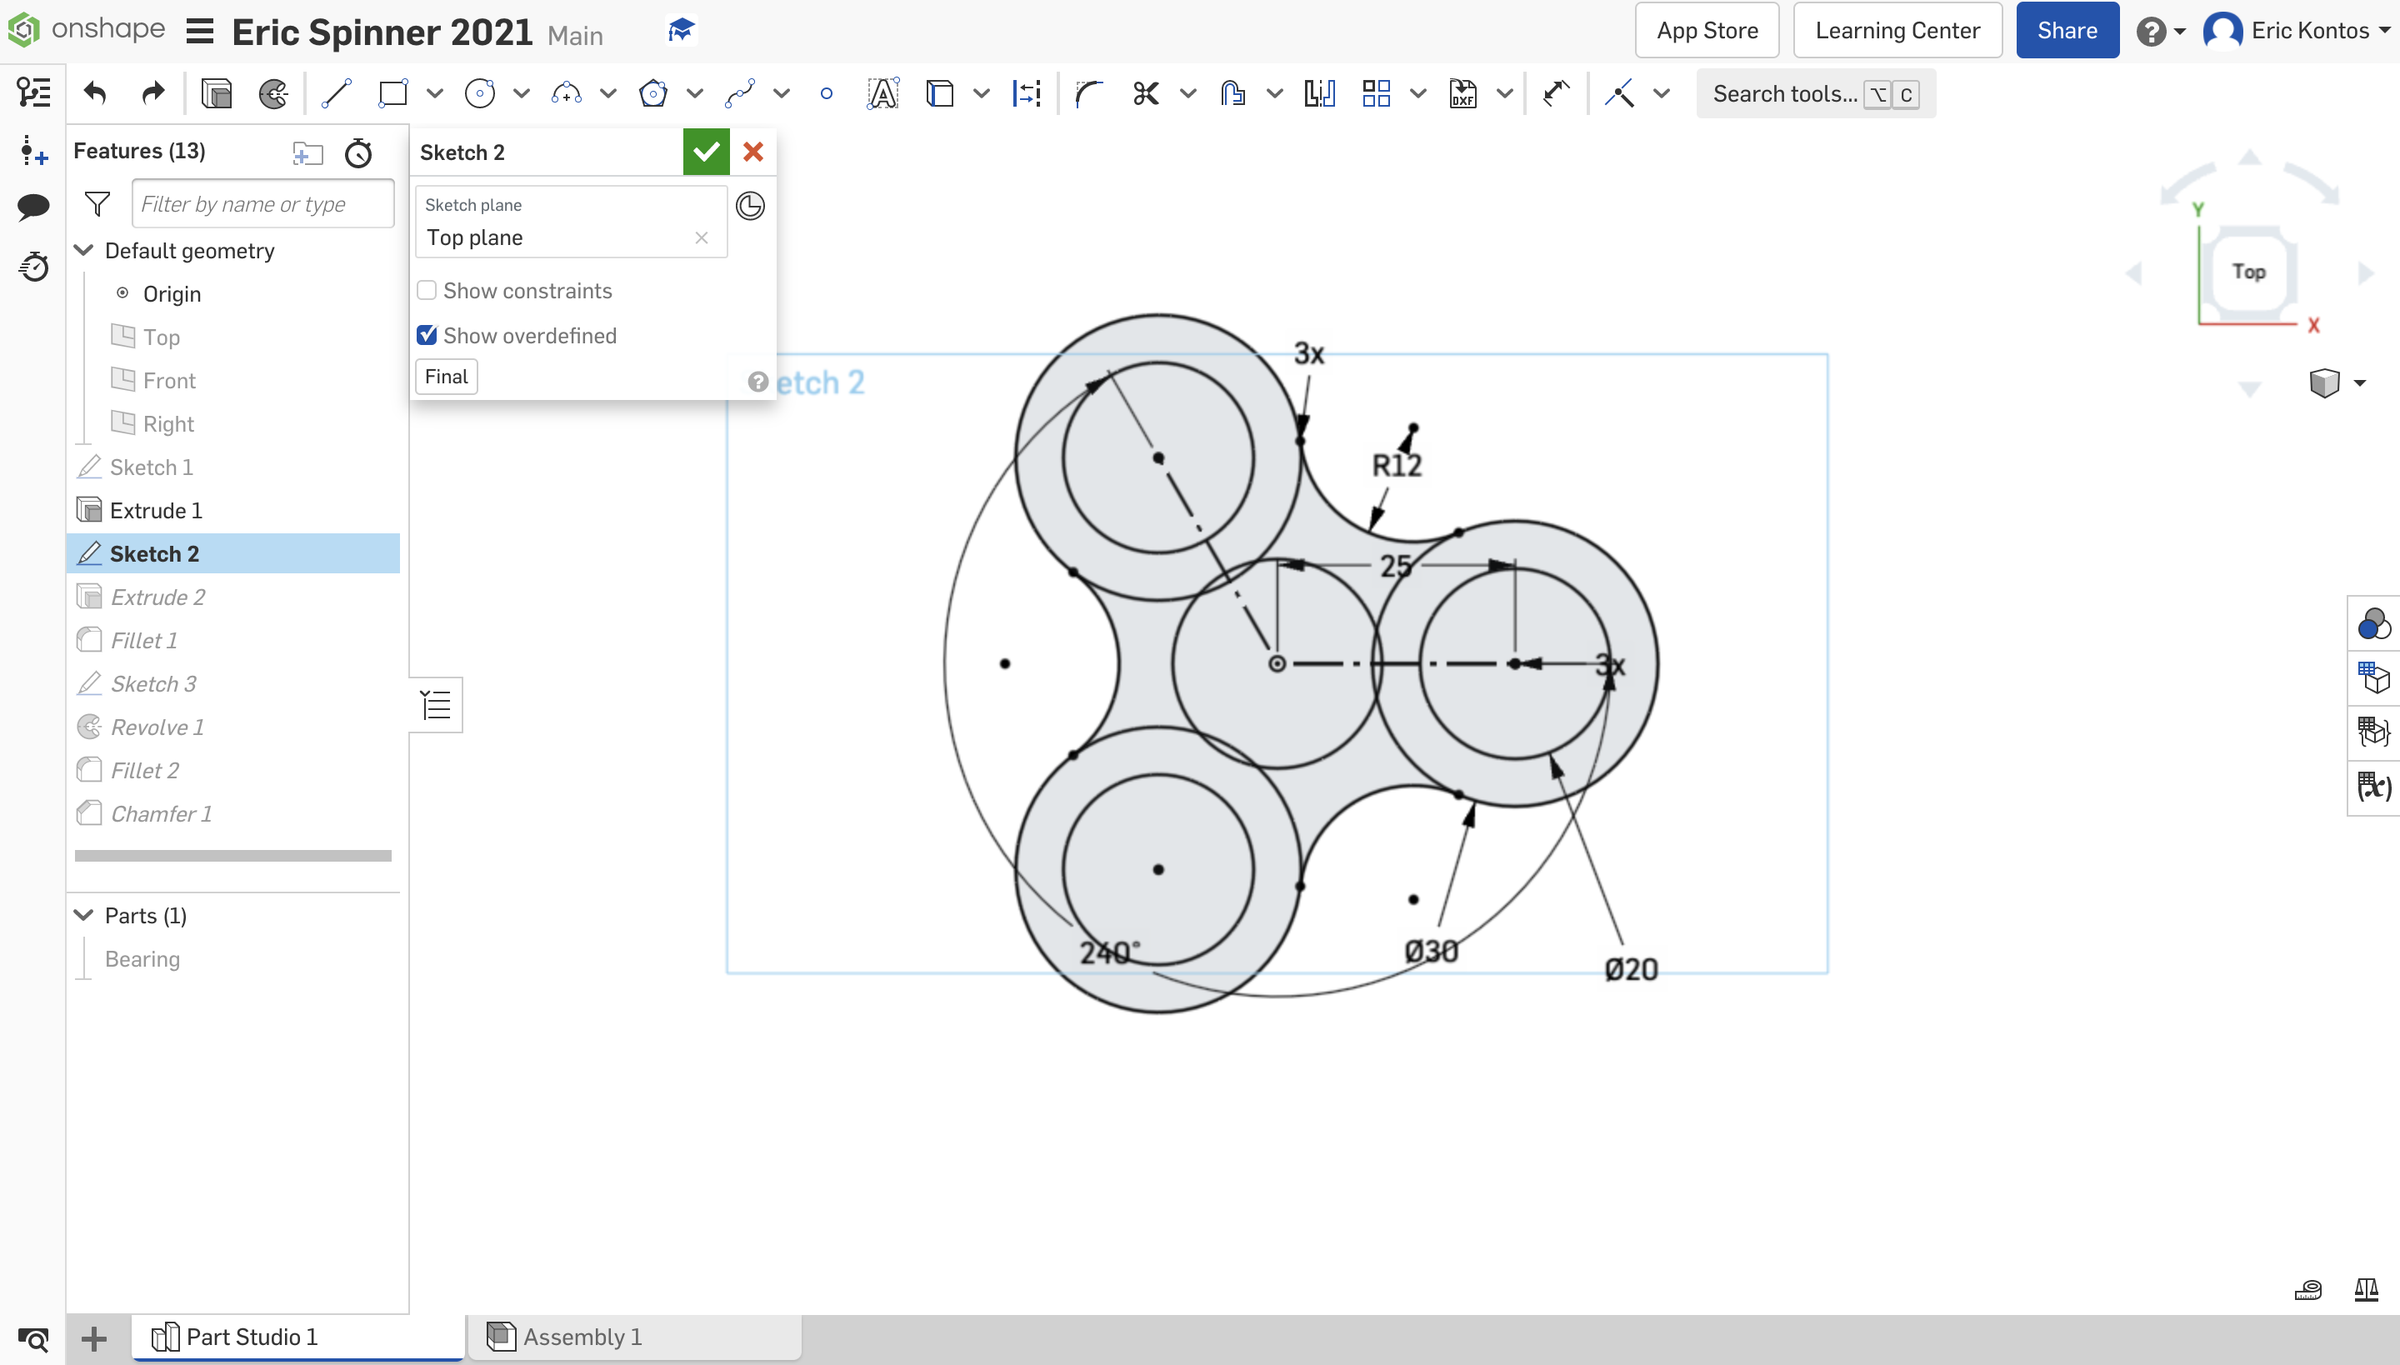This screenshot has width=2400, height=1365.
Task: Select the Trim tool
Action: pos(1147,93)
